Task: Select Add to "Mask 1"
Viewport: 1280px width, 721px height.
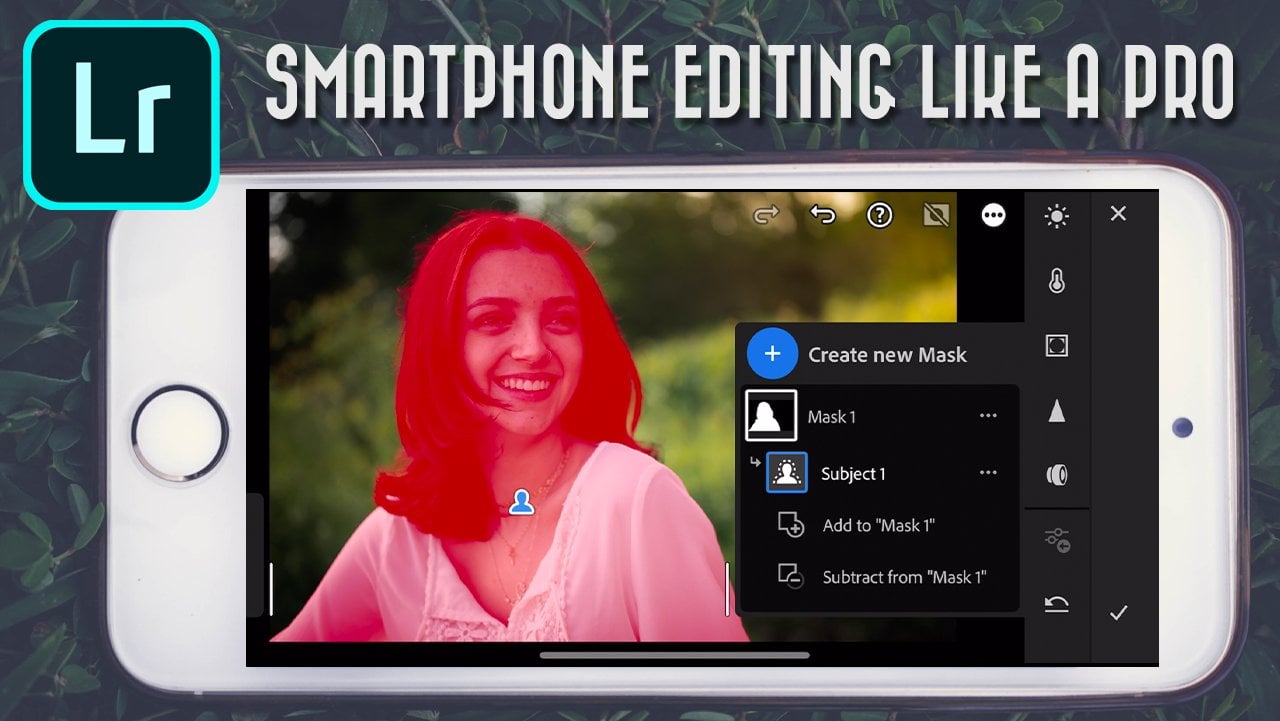Action: click(877, 525)
